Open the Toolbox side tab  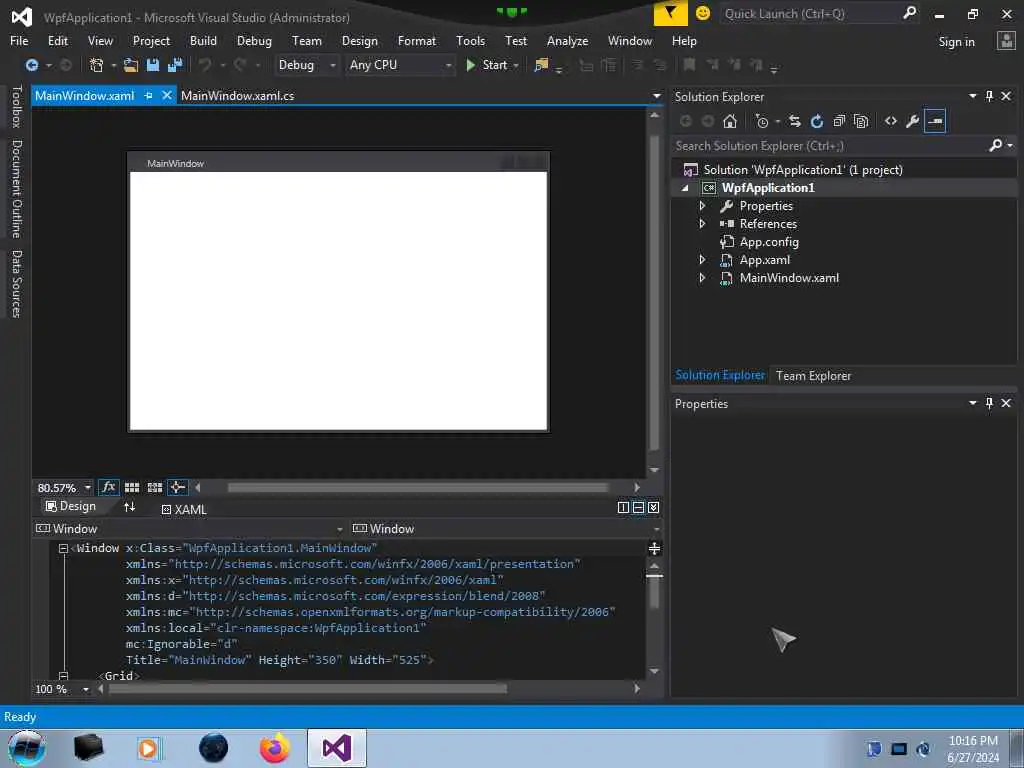point(16,106)
